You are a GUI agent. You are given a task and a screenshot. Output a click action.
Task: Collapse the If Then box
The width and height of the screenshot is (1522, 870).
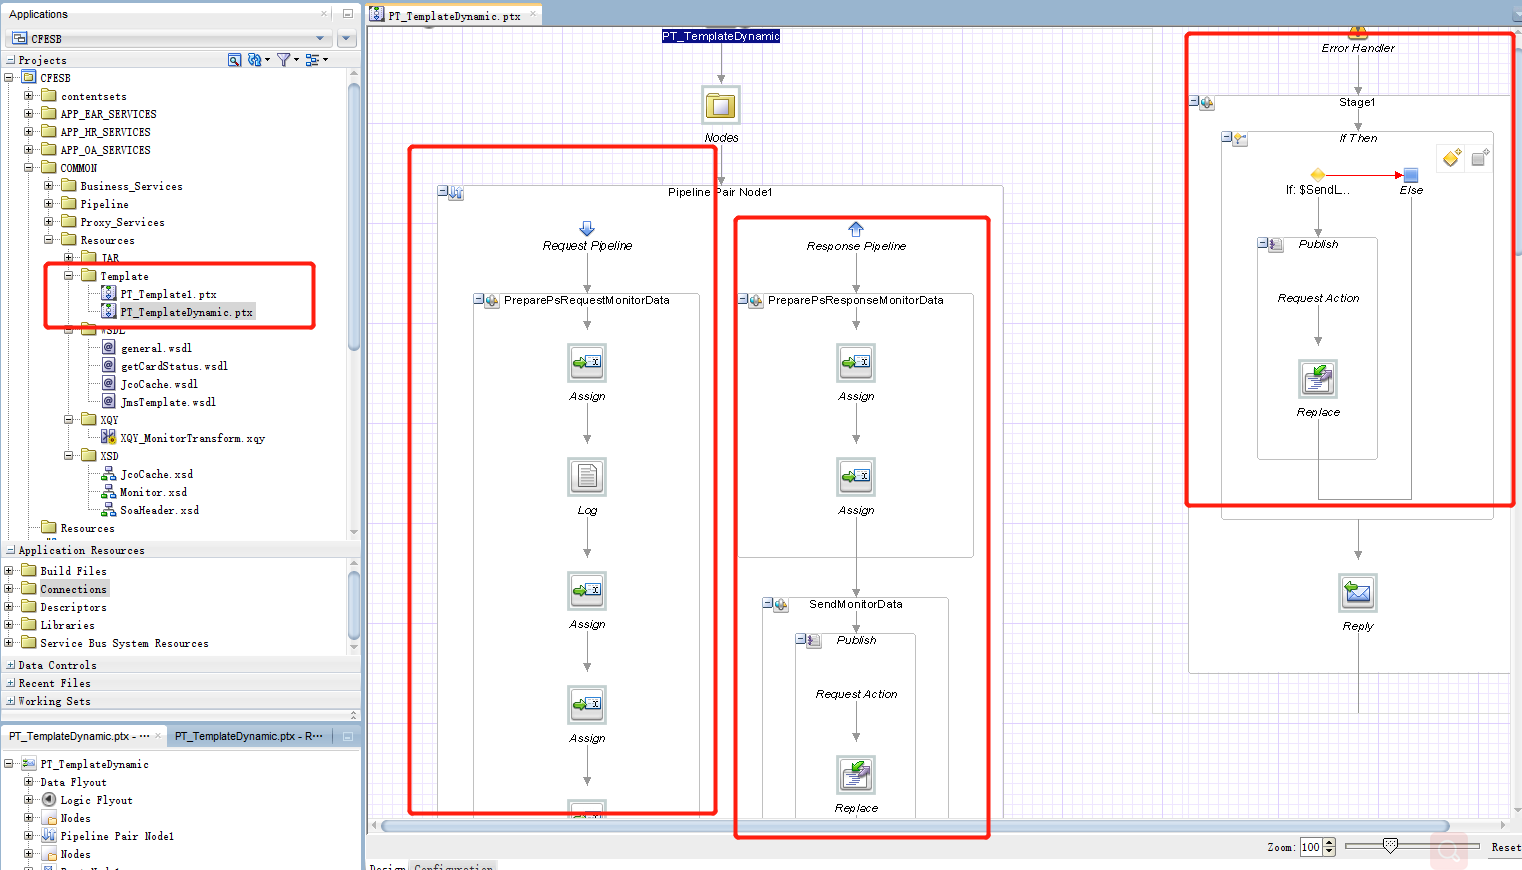1227,137
